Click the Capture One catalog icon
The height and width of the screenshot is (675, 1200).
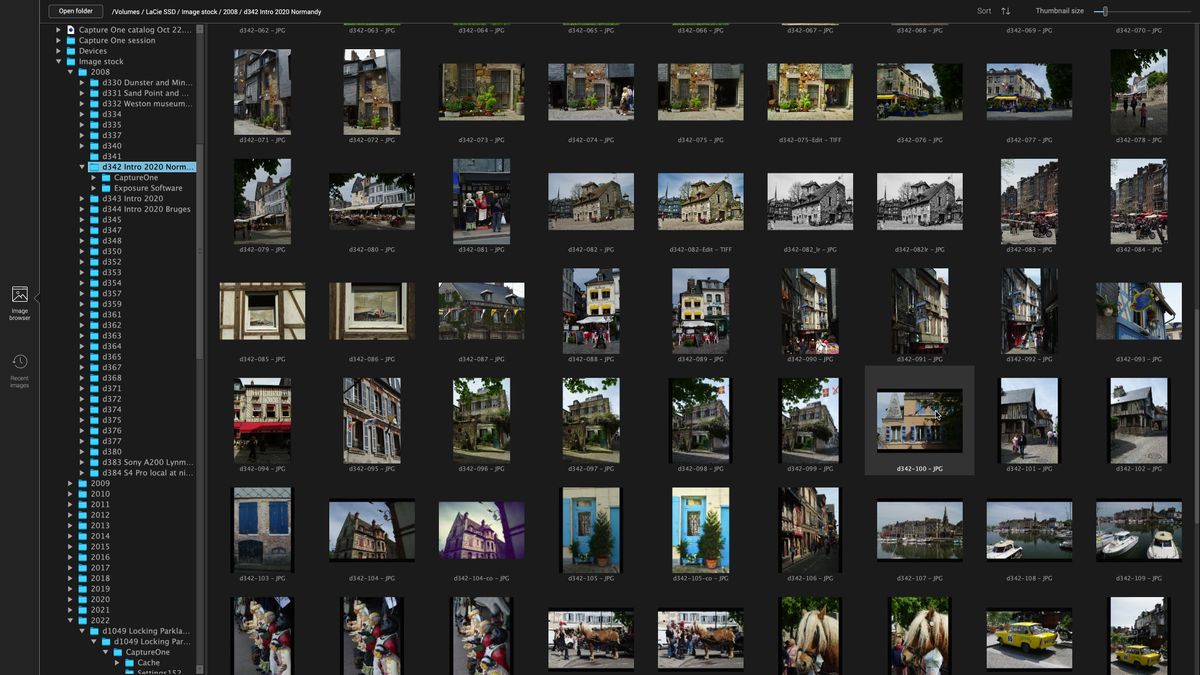click(x=71, y=30)
